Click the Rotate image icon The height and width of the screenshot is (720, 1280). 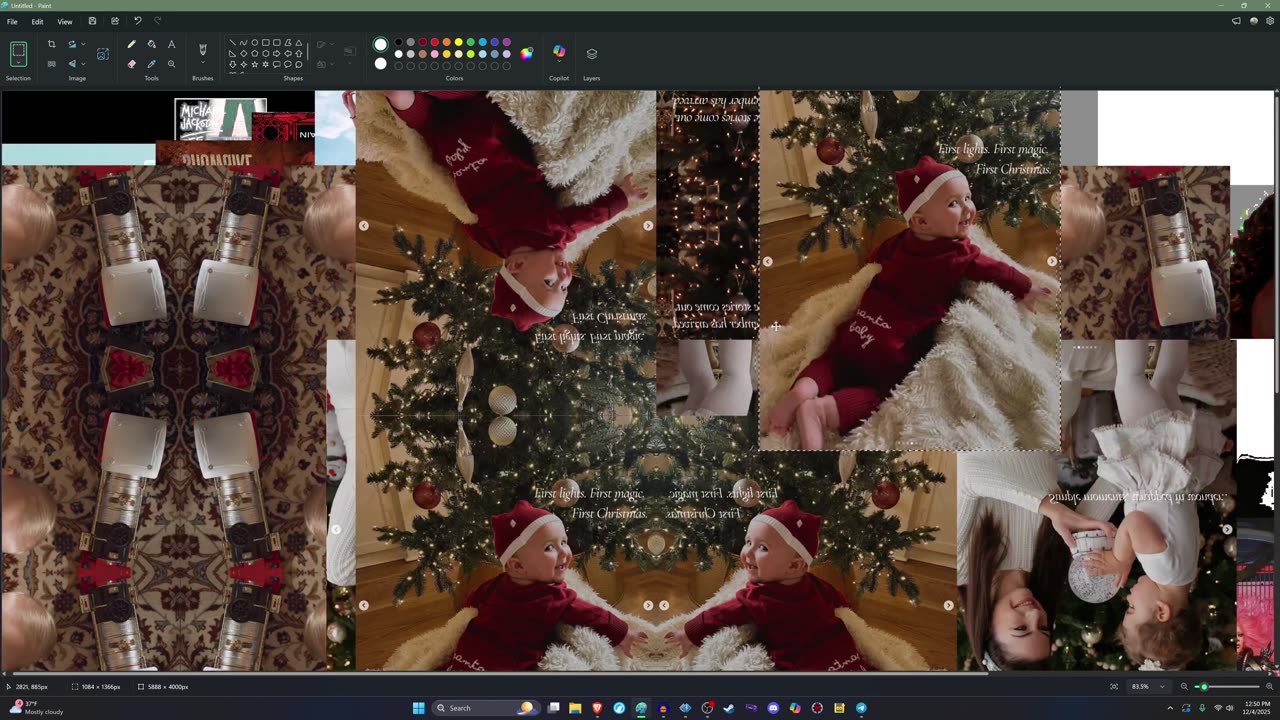click(x=72, y=44)
